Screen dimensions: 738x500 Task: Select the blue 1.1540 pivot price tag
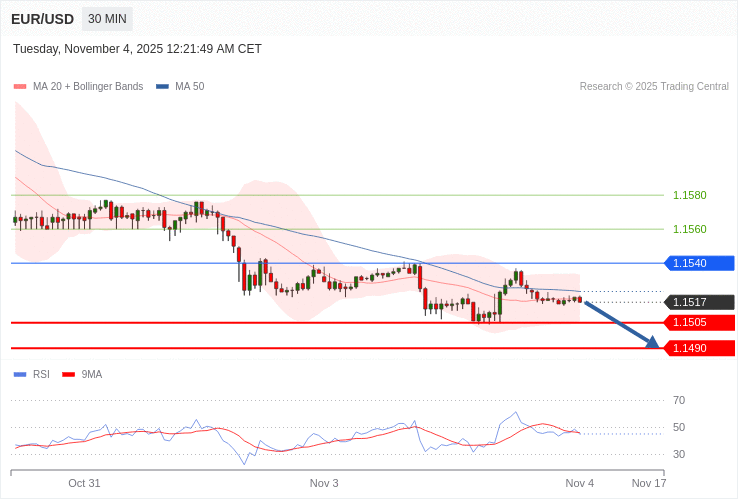tap(700, 263)
